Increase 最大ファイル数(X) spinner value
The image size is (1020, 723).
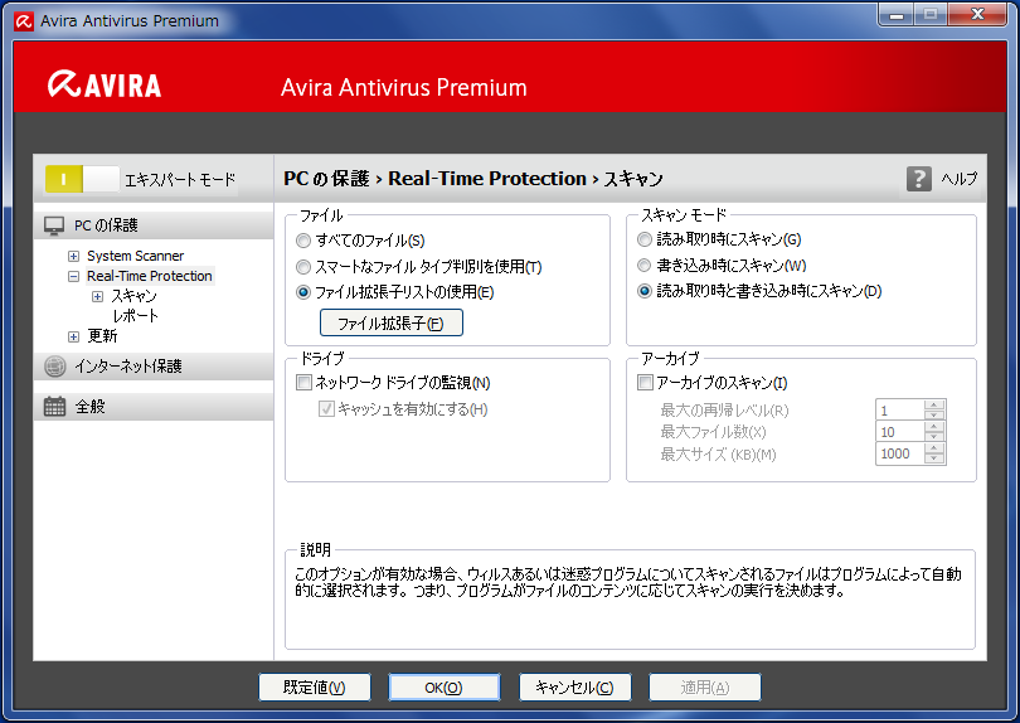(x=934, y=427)
